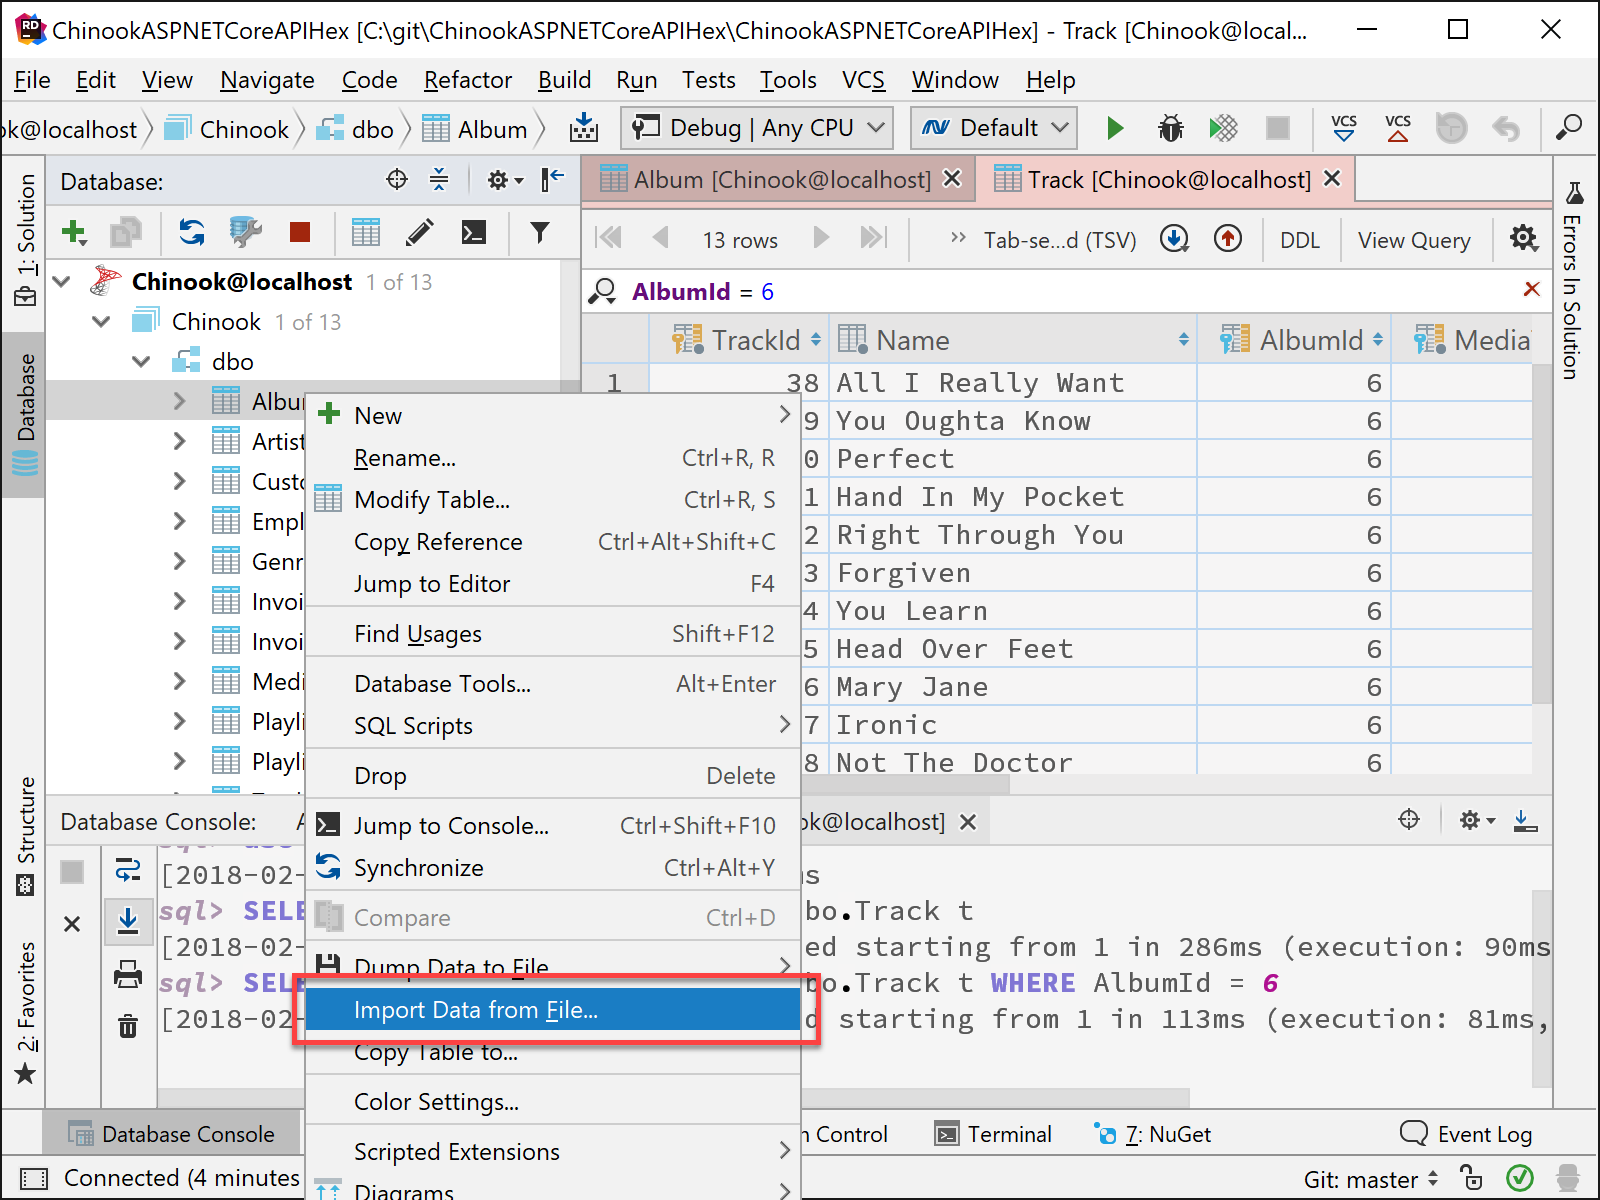
Task: Click the Build Solution icon in the toolbar
Action: [584, 128]
